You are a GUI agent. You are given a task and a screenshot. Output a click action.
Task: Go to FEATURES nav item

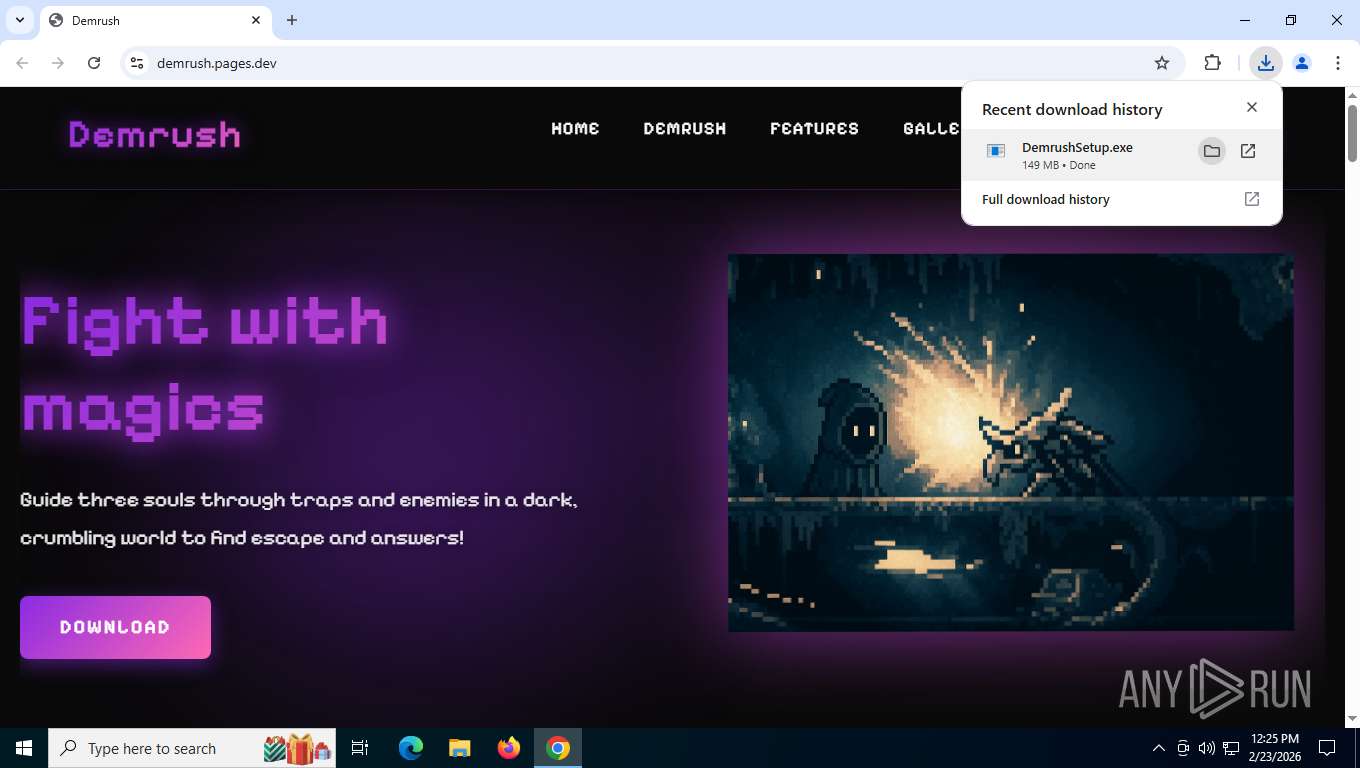click(814, 128)
